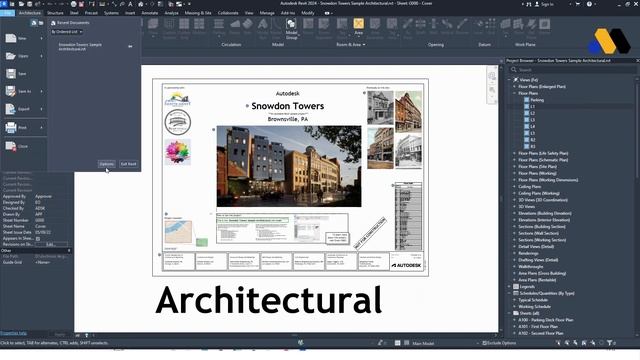Toggle Drag Elements on Selection in status bar

[x=593, y=343]
